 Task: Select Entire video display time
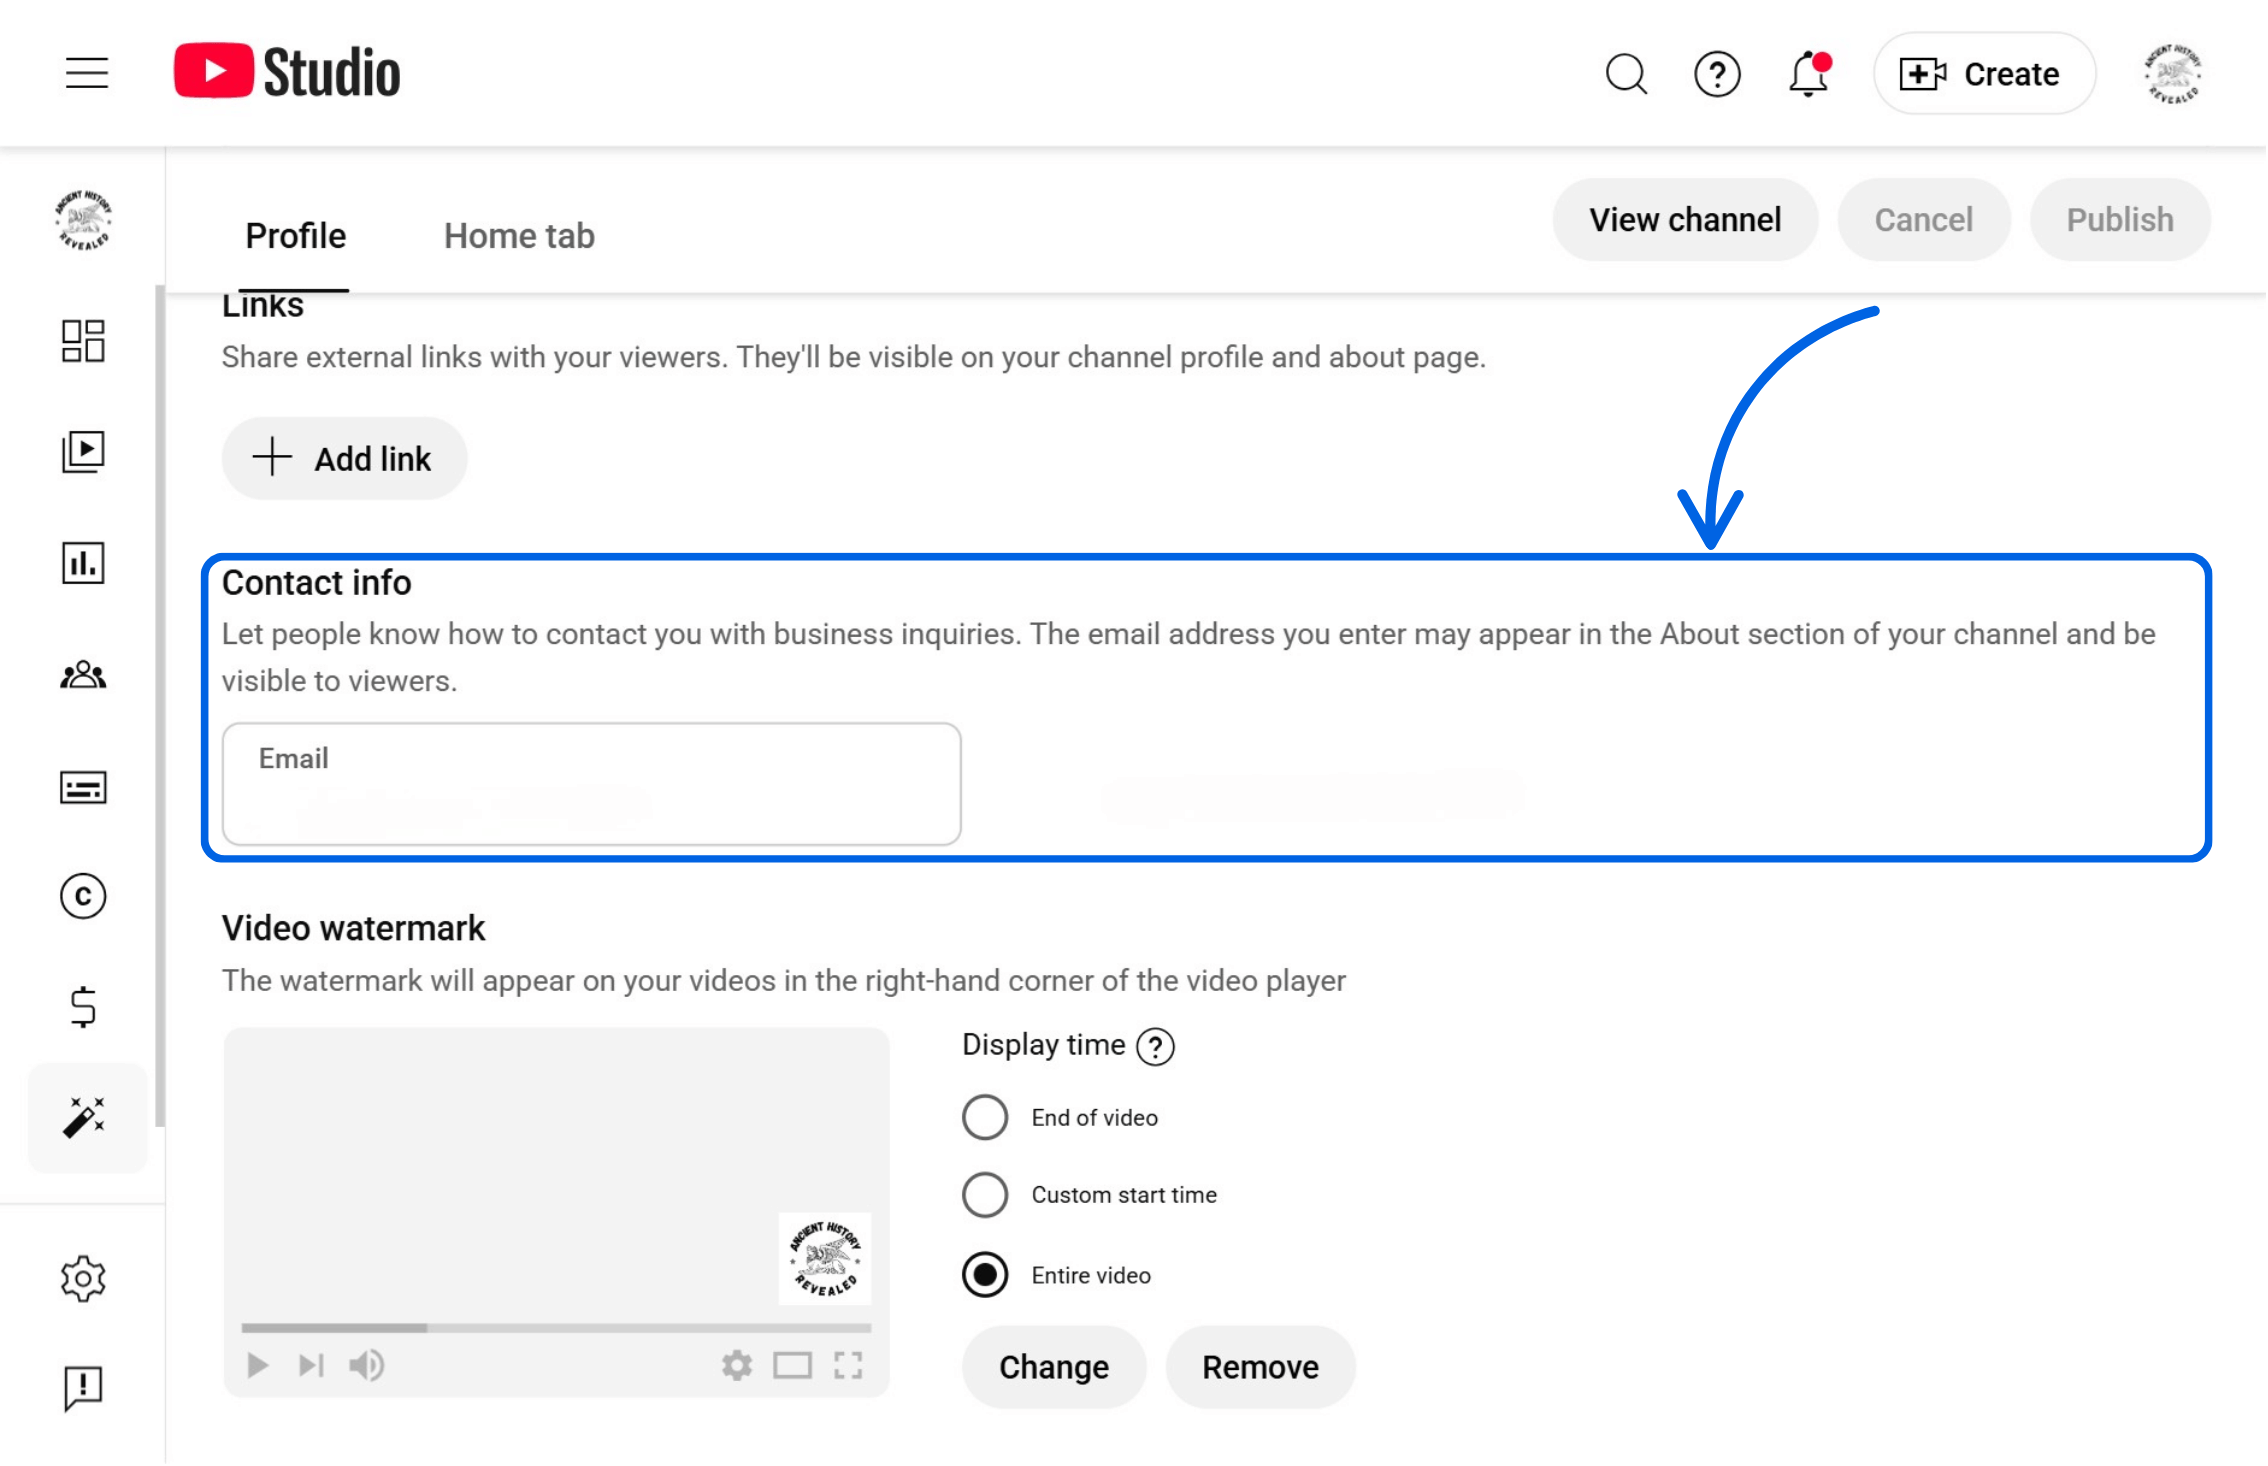[985, 1275]
